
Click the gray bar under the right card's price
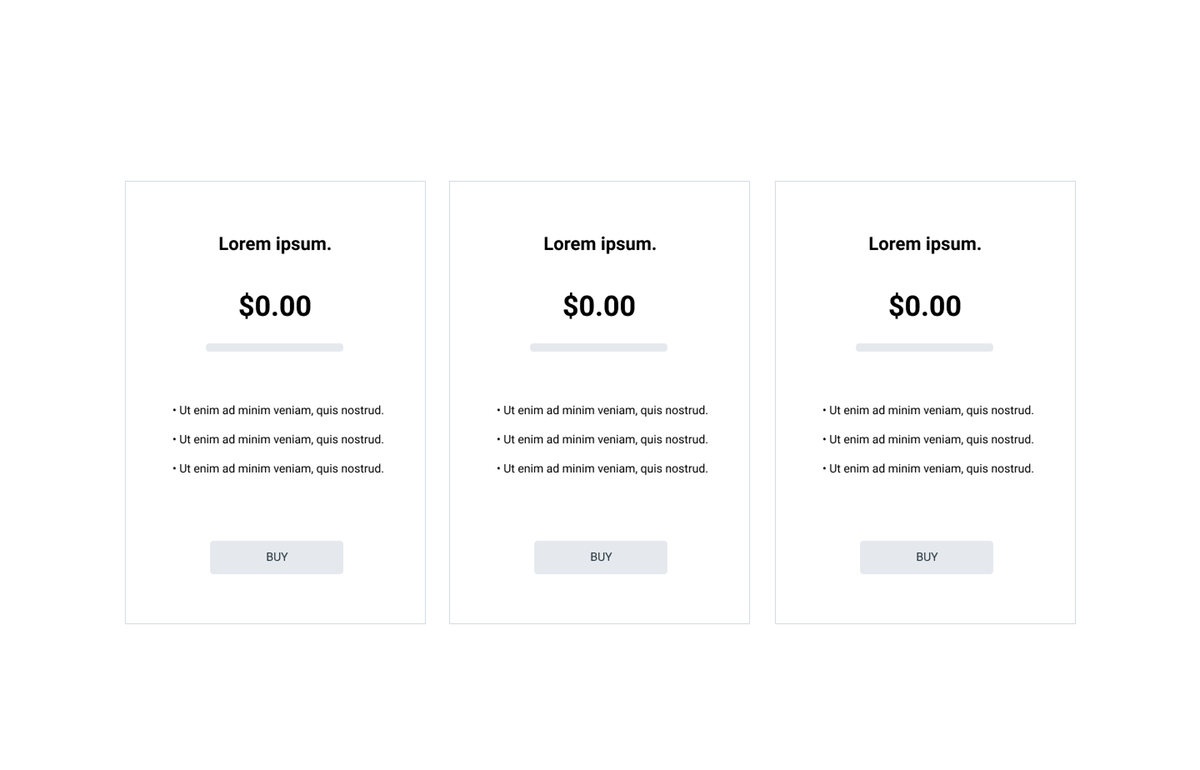925,348
